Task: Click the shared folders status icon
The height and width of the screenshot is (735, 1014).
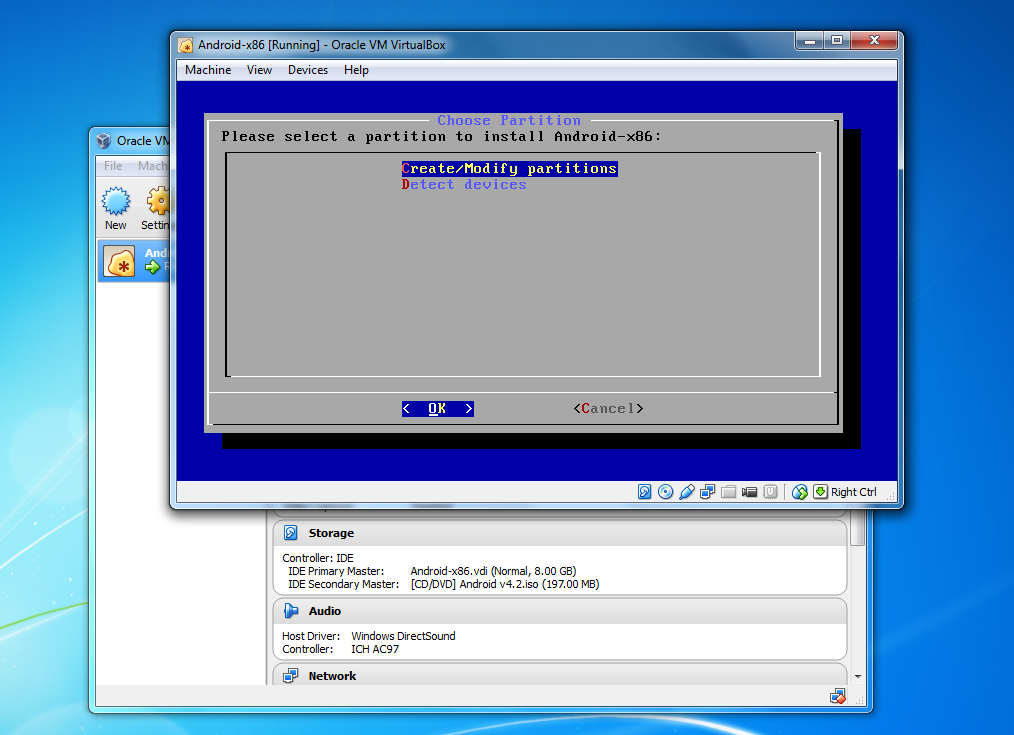Action: click(x=729, y=492)
